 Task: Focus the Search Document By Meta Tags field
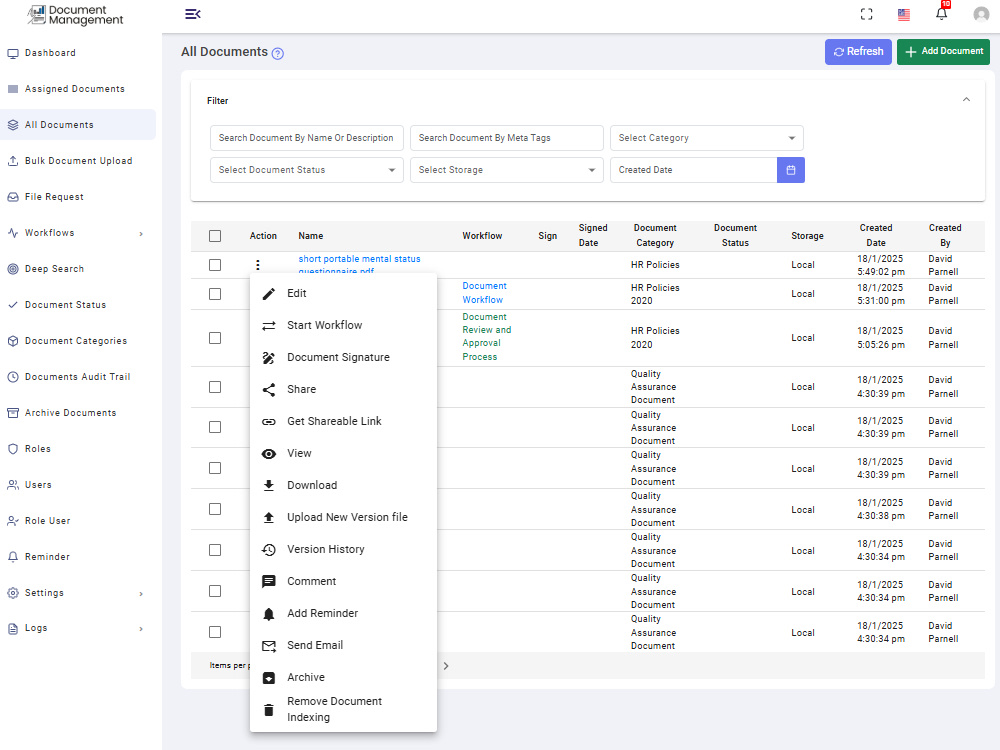506,138
